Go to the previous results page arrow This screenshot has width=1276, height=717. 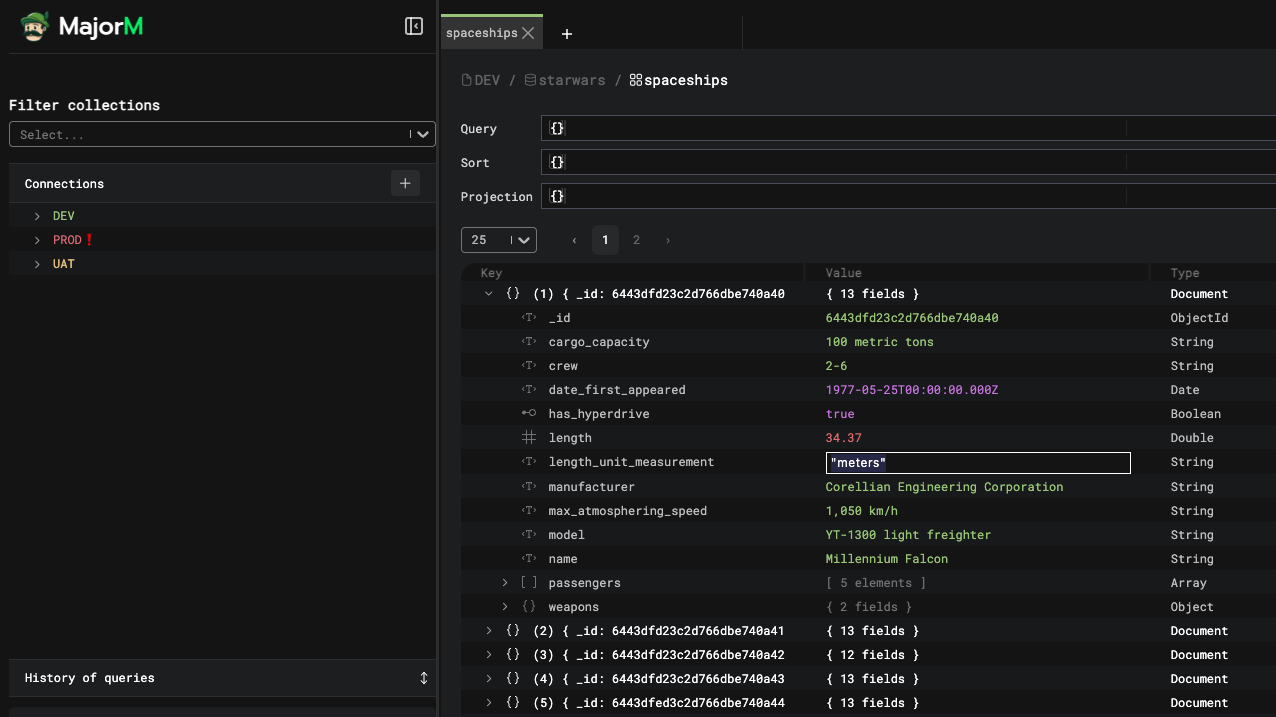pos(574,240)
